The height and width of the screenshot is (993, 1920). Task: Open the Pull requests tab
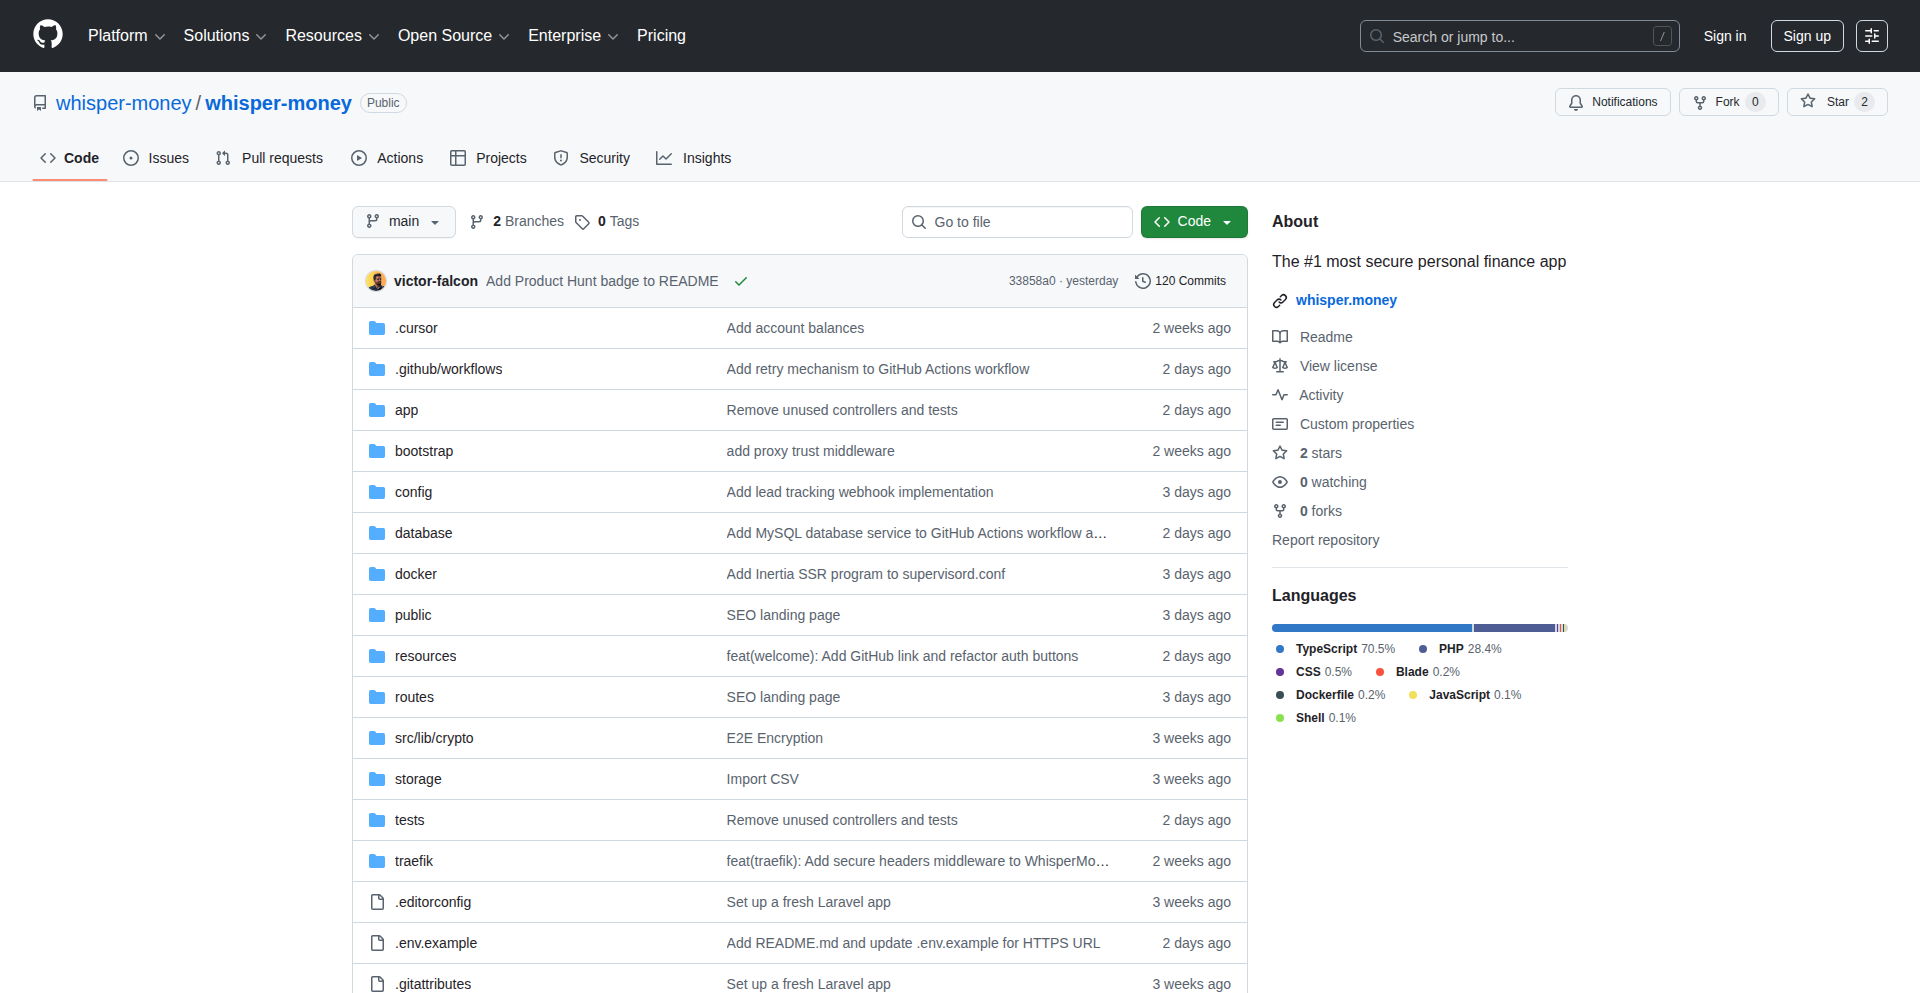coord(268,158)
